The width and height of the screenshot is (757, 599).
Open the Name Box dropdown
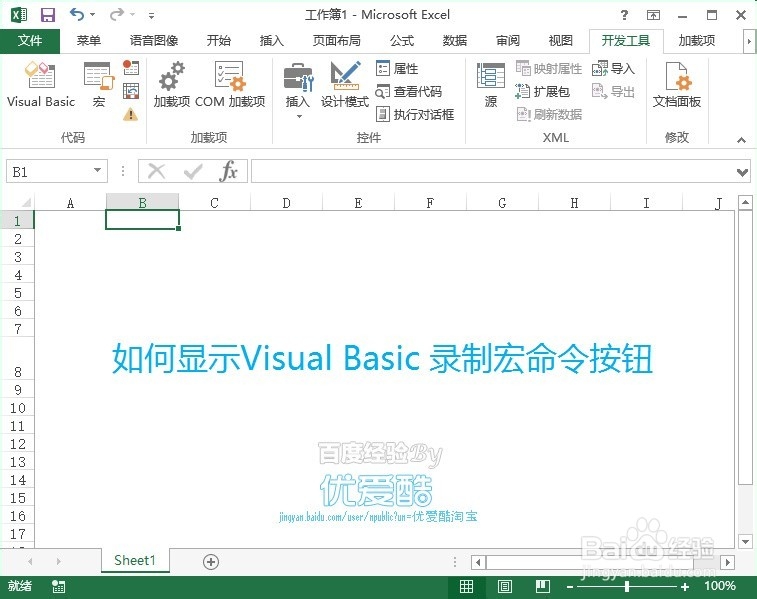click(98, 170)
